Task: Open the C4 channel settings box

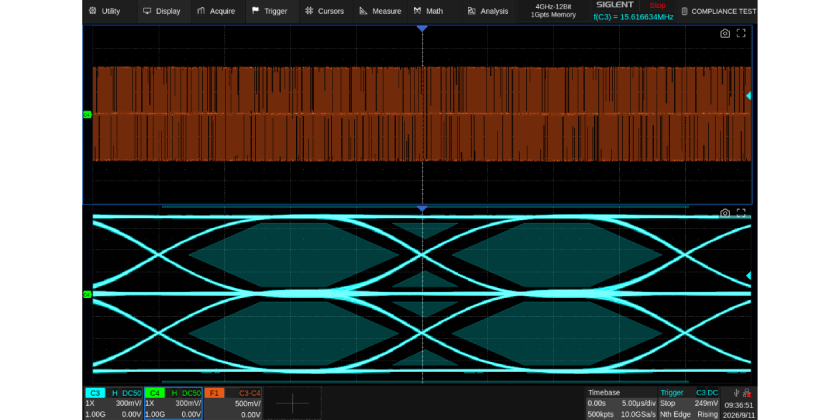Action: click(x=173, y=403)
